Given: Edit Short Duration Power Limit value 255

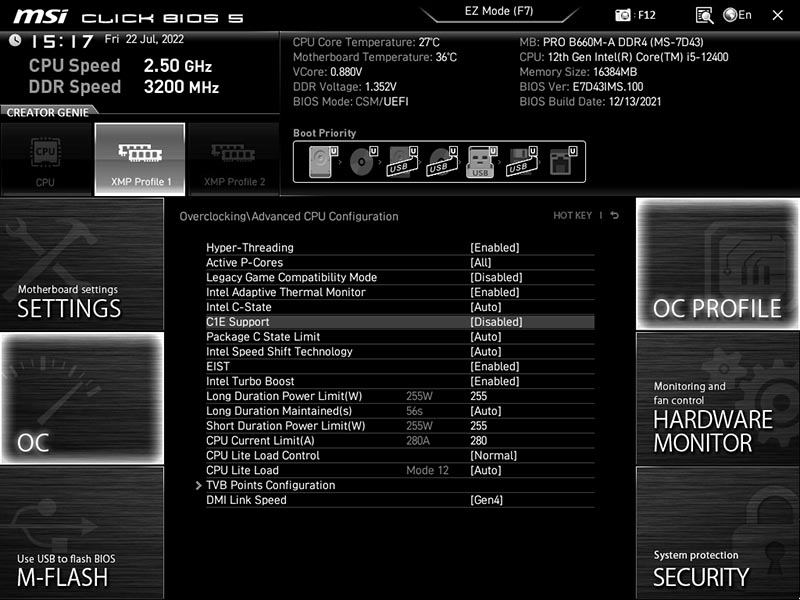Looking at the screenshot, I should [x=479, y=426].
